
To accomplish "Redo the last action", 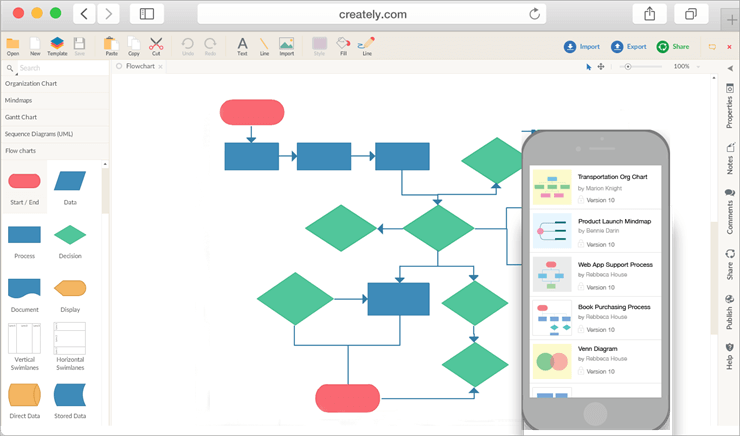I will (x=210, y=46).
